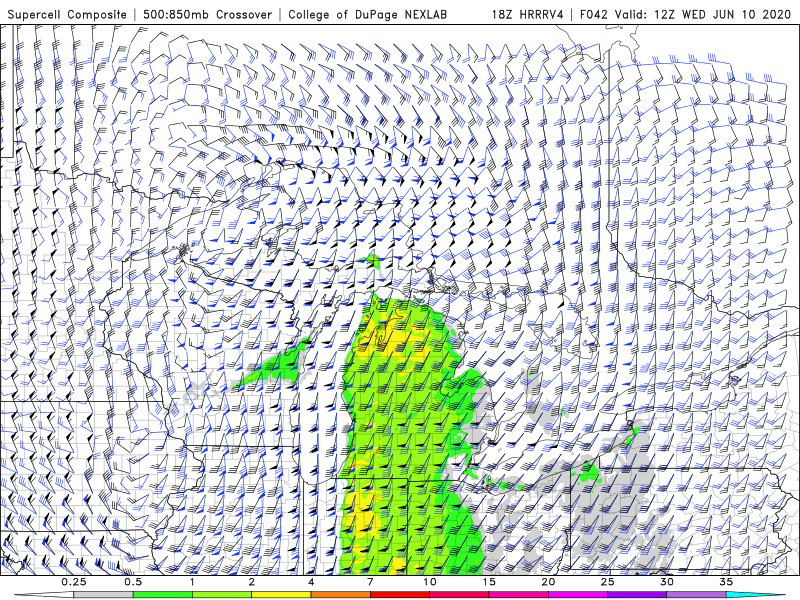Screen dimensions: 800x600
Task: Click the '18Z HRRRV4' model run label
Action: (x=528, y=14)
